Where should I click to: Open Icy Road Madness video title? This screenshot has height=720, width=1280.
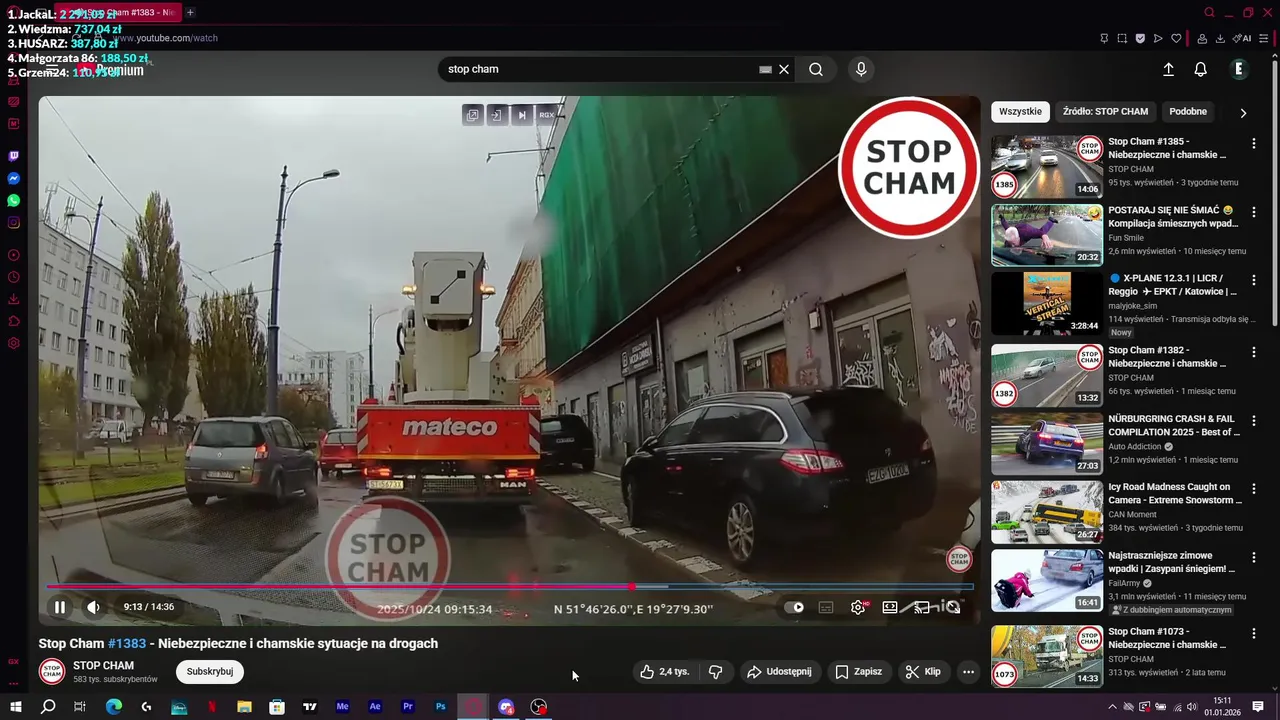point(1175,493)
